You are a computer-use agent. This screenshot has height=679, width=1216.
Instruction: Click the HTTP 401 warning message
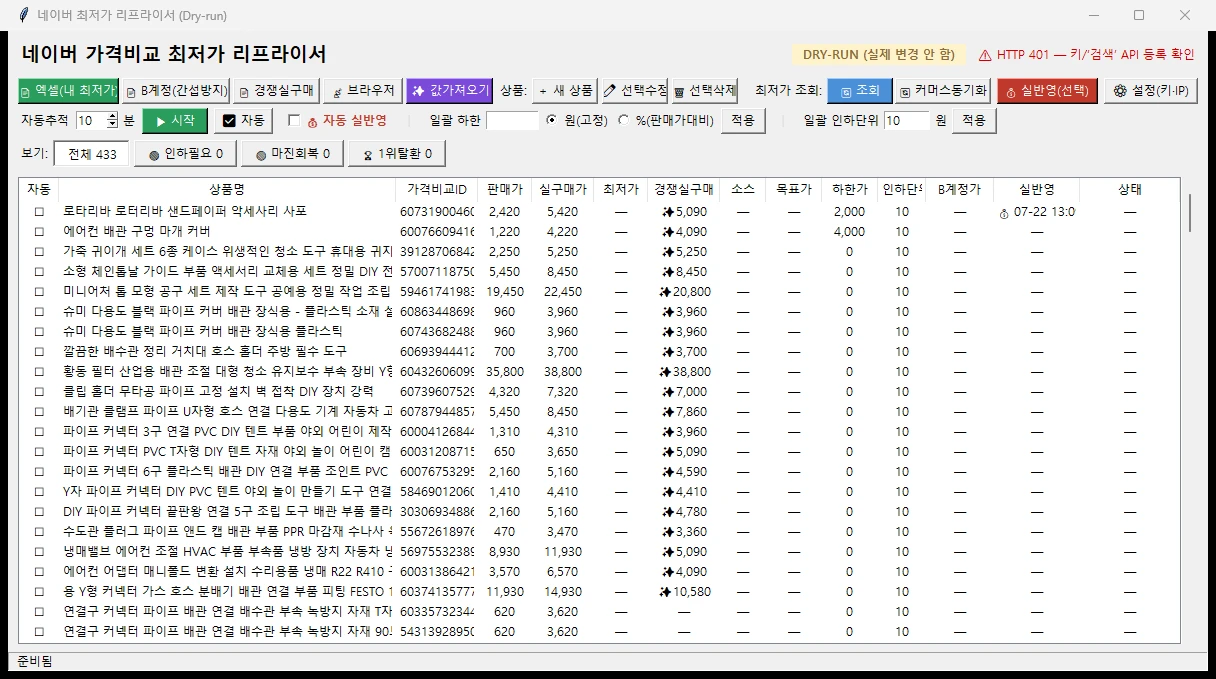[1086, 55]
